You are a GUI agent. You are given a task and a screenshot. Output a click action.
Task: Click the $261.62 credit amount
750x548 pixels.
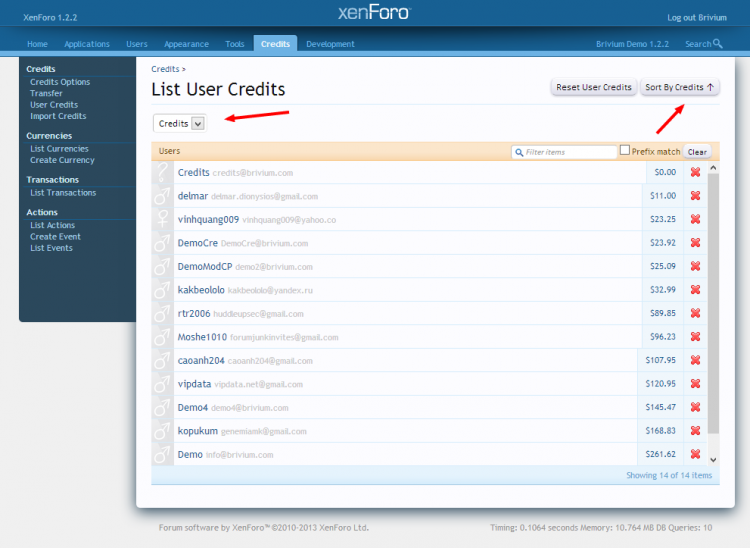pyautogui.click(x=661, y=454)
